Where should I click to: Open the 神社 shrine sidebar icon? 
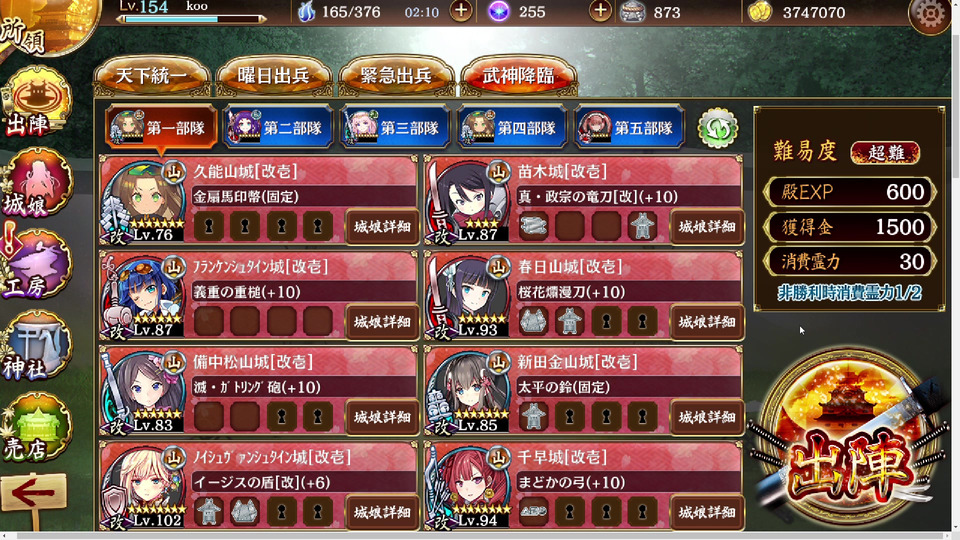(x=37, y=346)
